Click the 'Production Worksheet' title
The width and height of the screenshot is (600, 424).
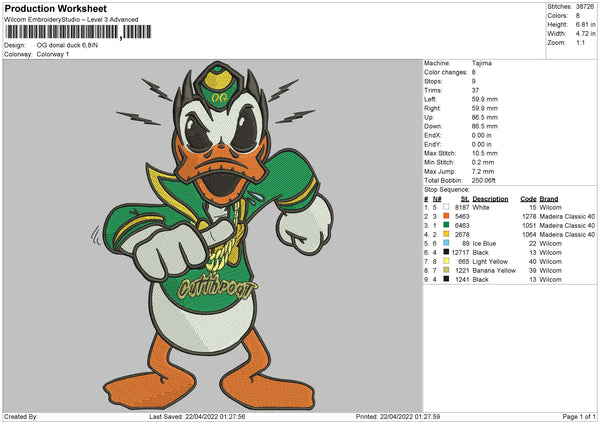(x=56, y=8)
